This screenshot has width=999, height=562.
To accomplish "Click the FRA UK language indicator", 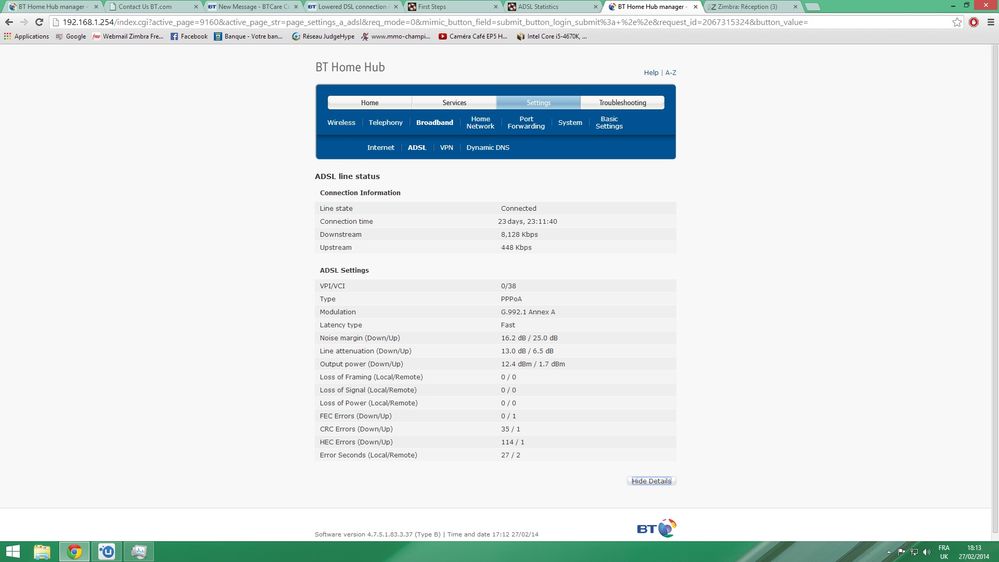I will tap(944, 552).
